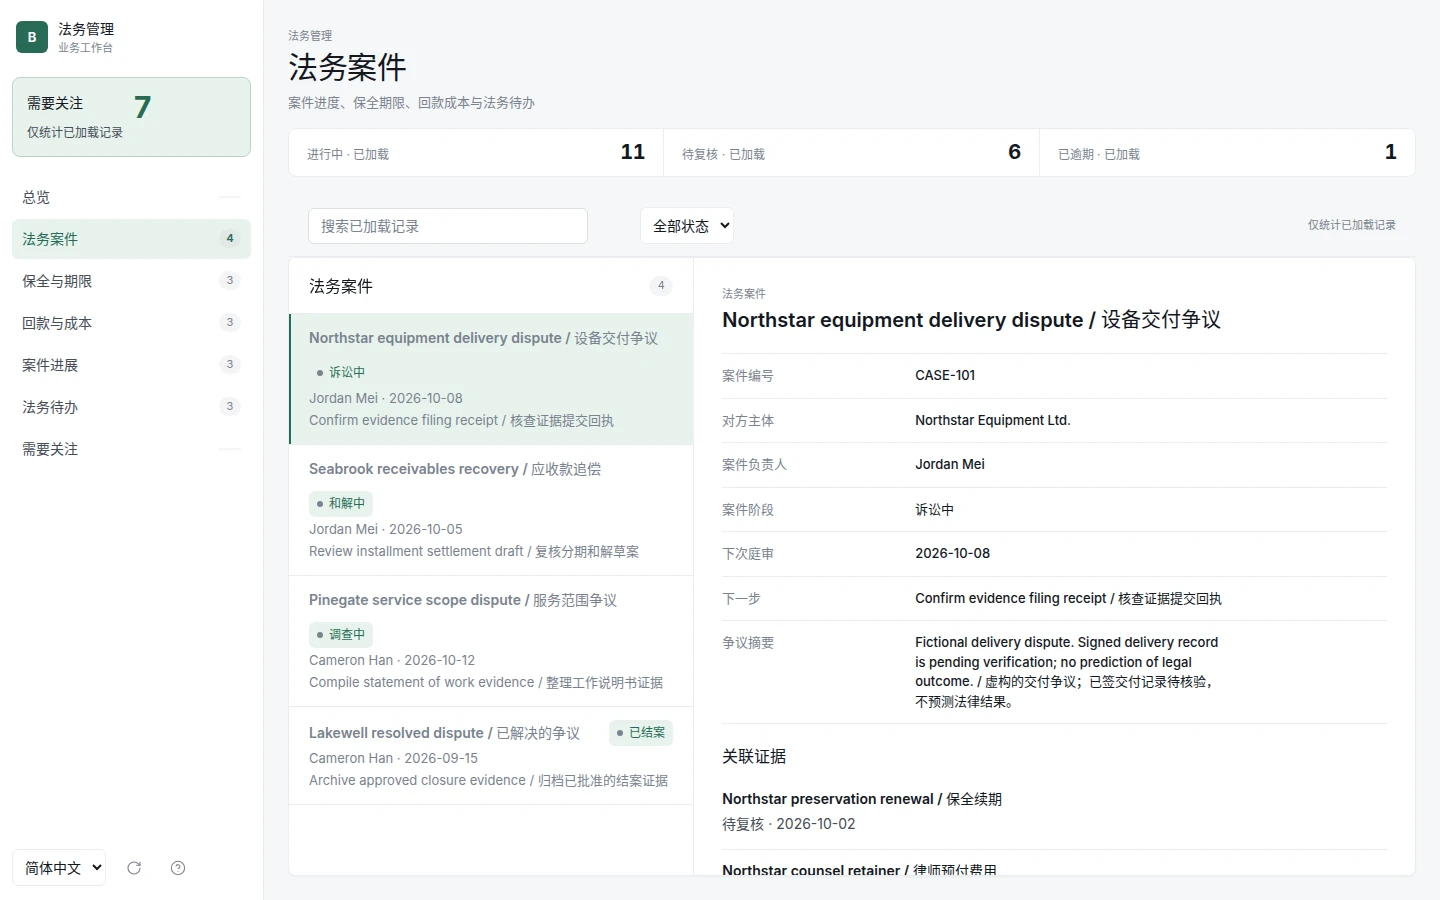Open 法务待办 in the sidebar
The height and width of the screenshot is (900, 1440).
pos(131,407)
